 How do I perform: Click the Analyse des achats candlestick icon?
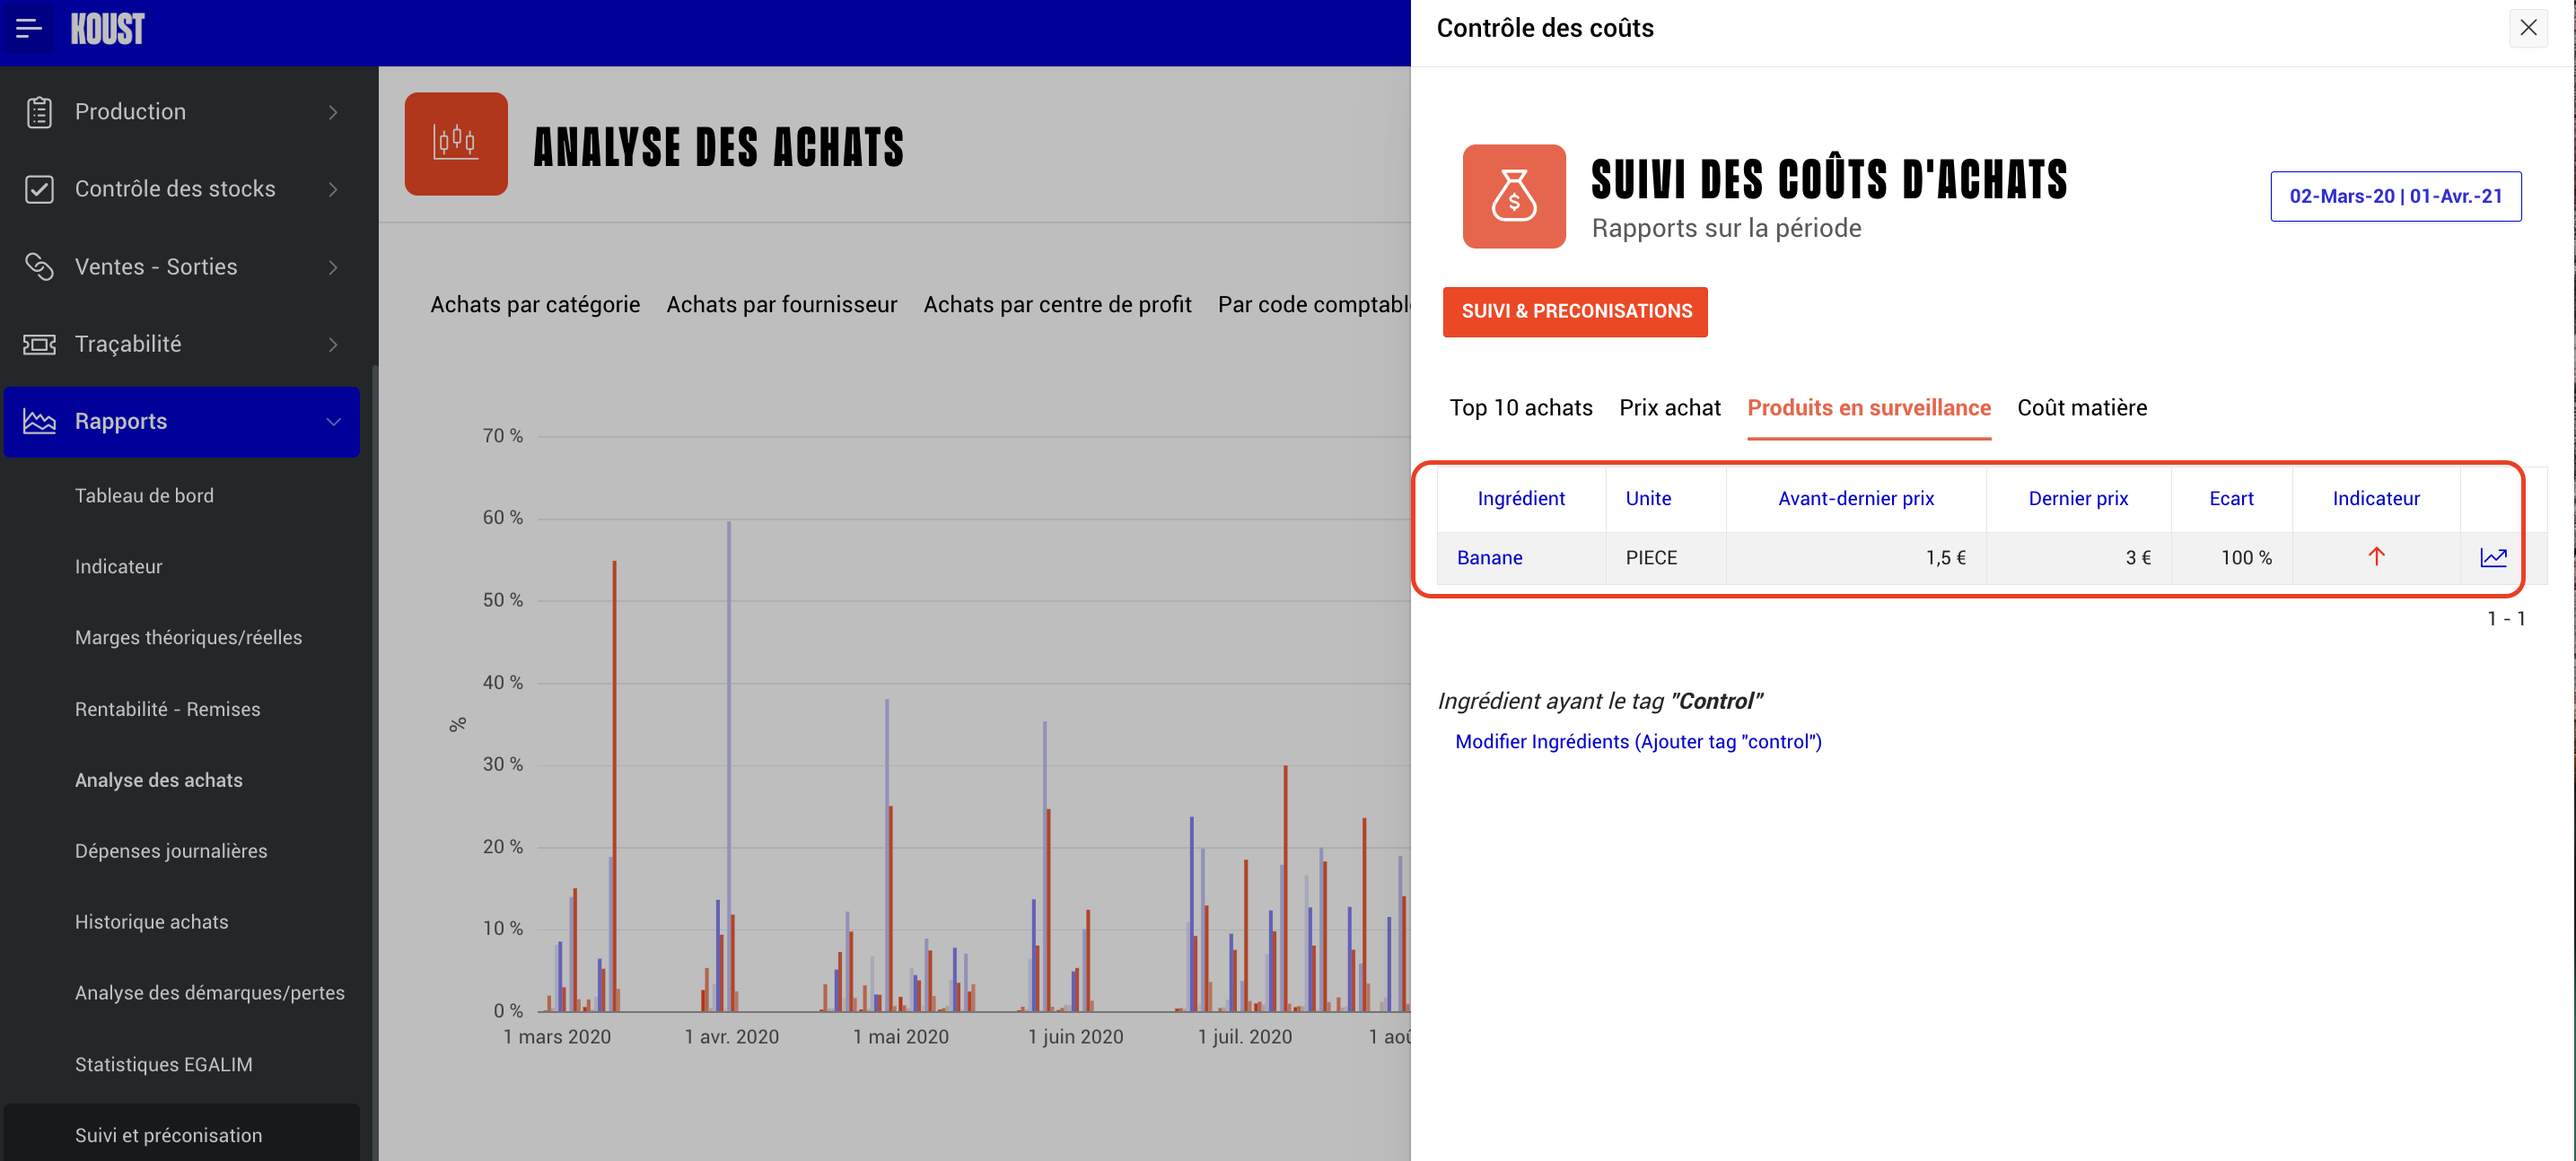coord(456,144)
